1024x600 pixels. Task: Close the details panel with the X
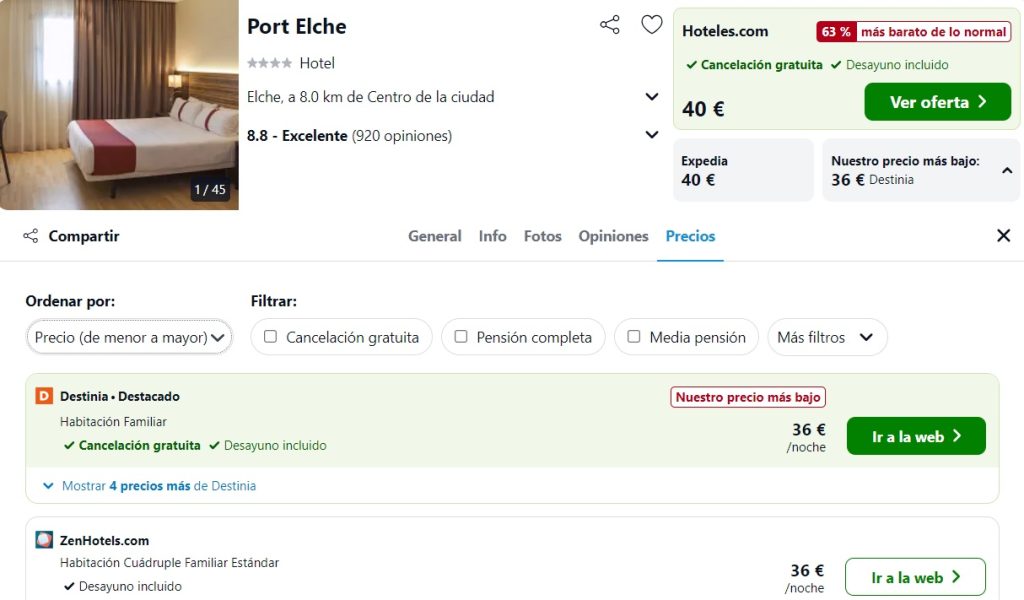tap(1004, 236)
